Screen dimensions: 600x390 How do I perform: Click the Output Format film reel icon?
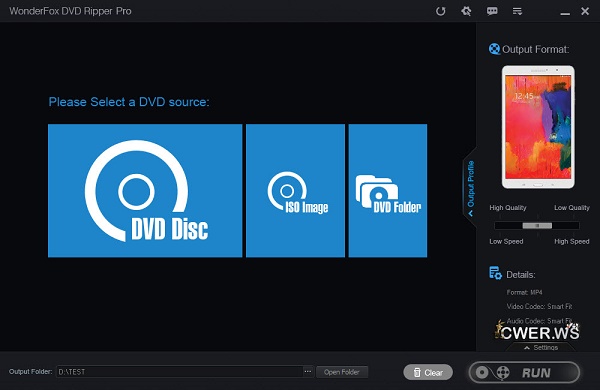(x=494, y=49)
